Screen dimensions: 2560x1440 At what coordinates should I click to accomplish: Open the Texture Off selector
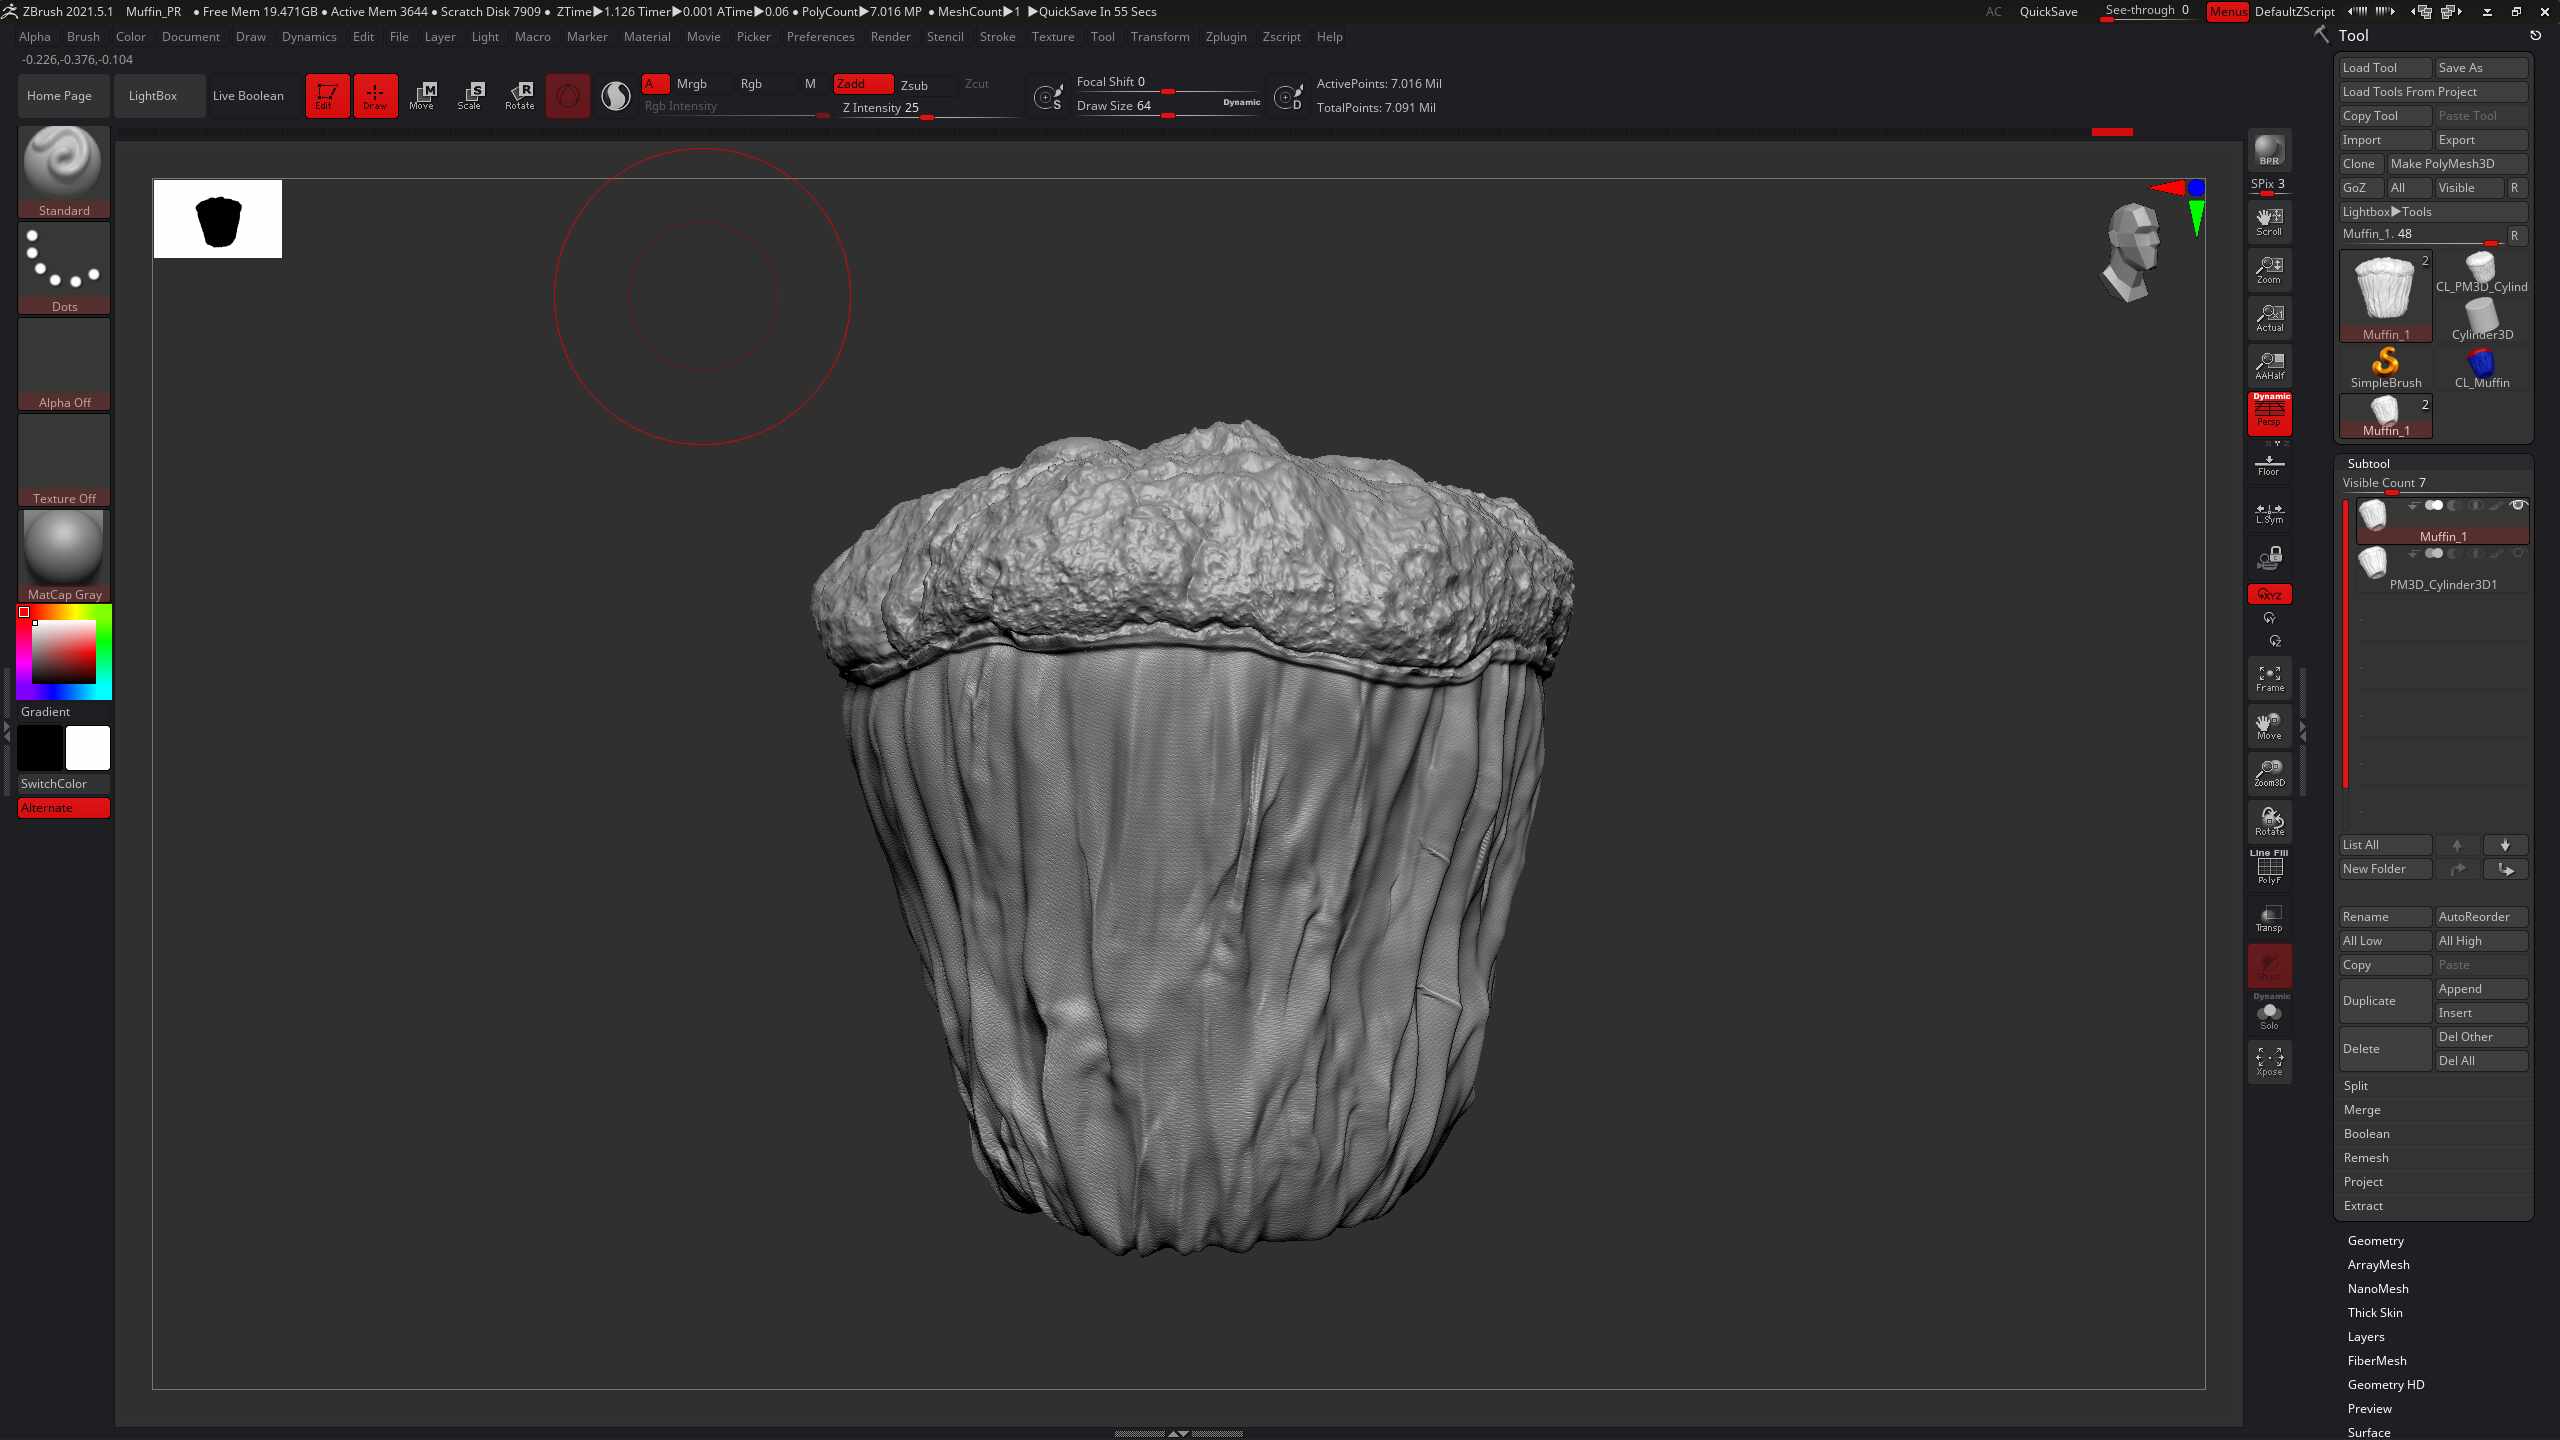(64, 459)
